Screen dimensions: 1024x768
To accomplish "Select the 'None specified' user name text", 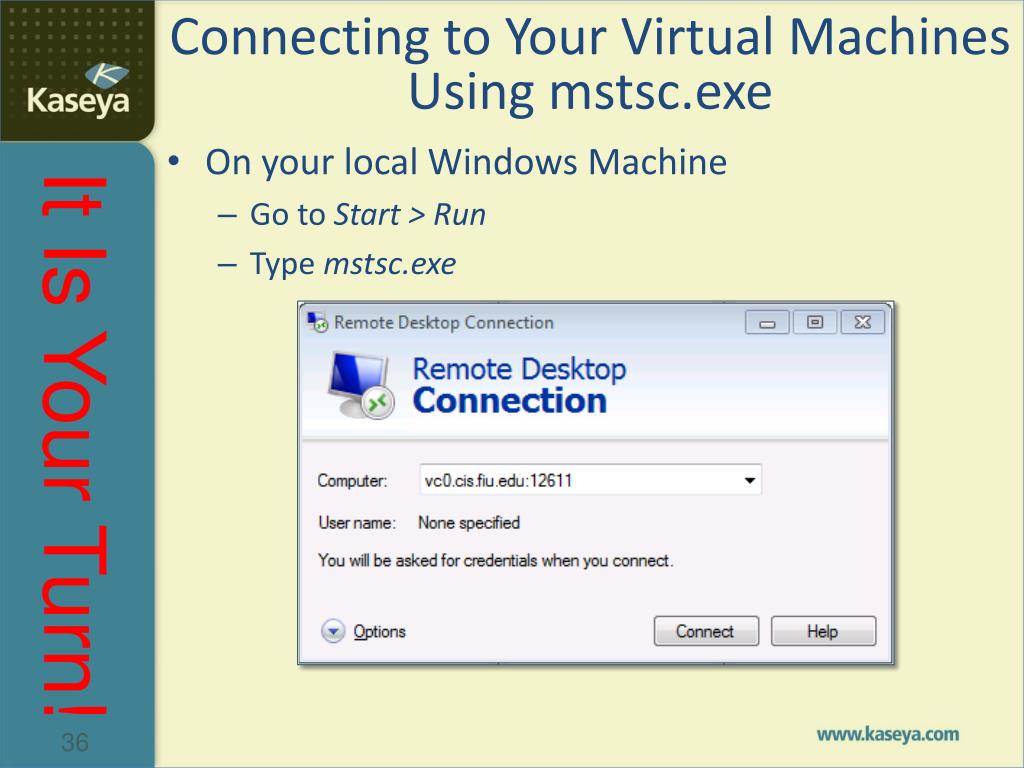I will (469, 522).
